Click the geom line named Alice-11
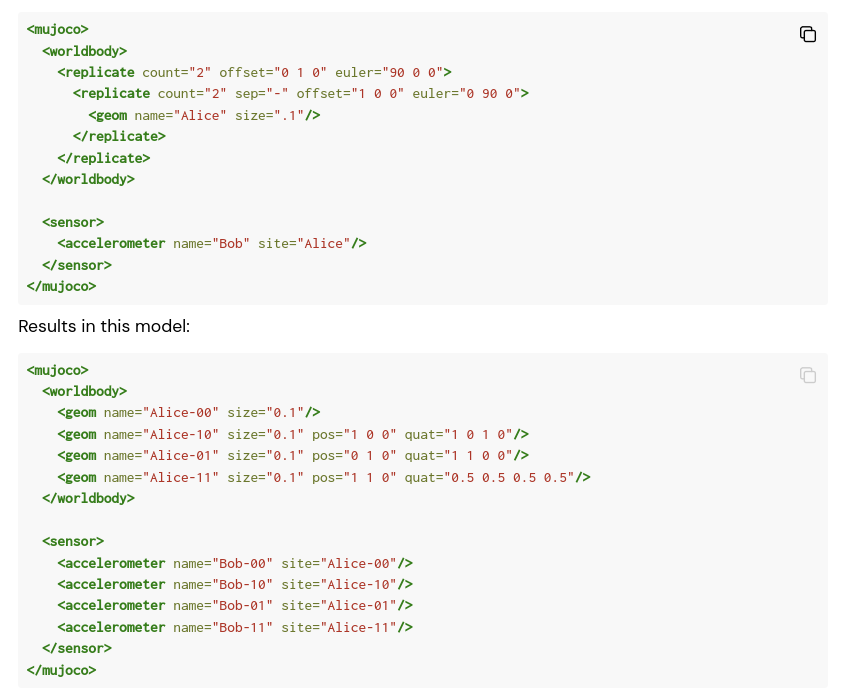Viewport: 851px width, 695px height. click(323, 477)
